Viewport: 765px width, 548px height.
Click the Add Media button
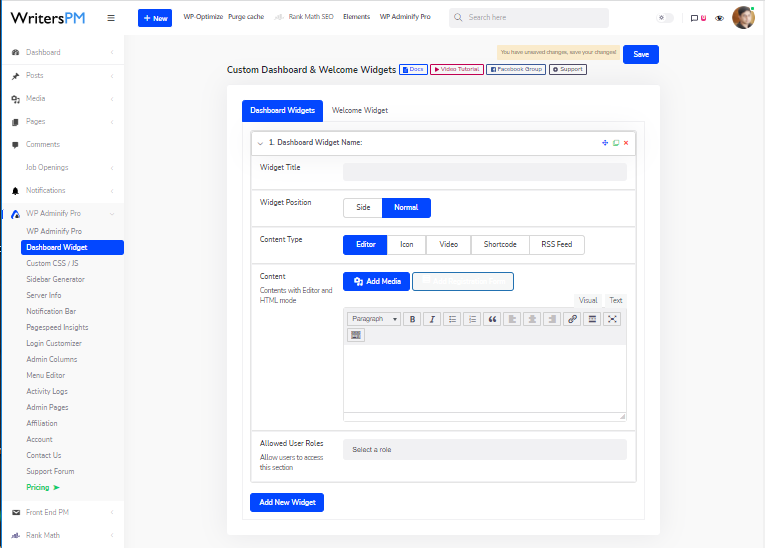pyautogui.click(x=377, y=282)
